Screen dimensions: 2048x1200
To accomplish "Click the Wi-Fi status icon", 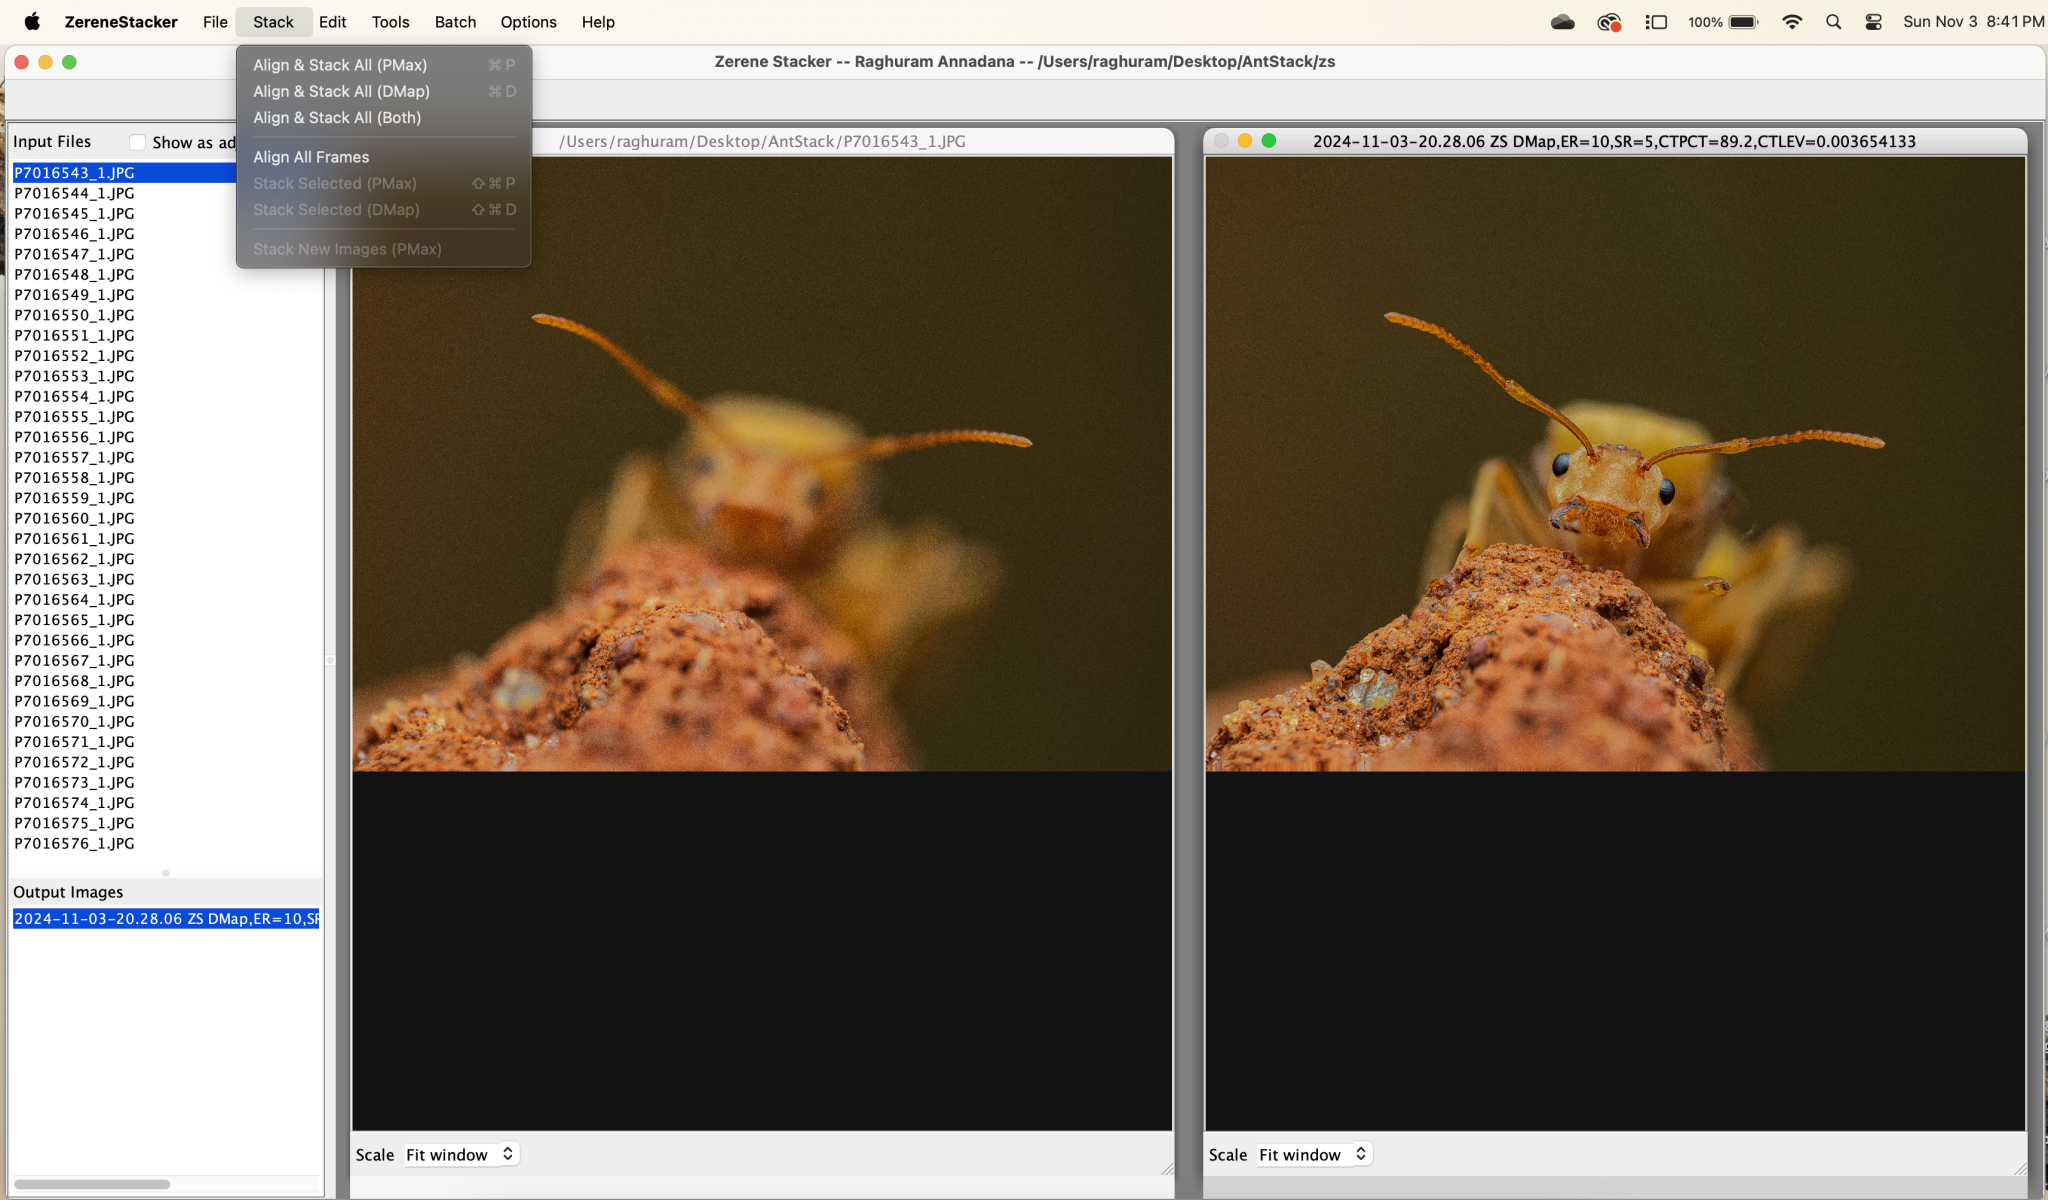I will pyautogui.click(x=1793, y=21).
